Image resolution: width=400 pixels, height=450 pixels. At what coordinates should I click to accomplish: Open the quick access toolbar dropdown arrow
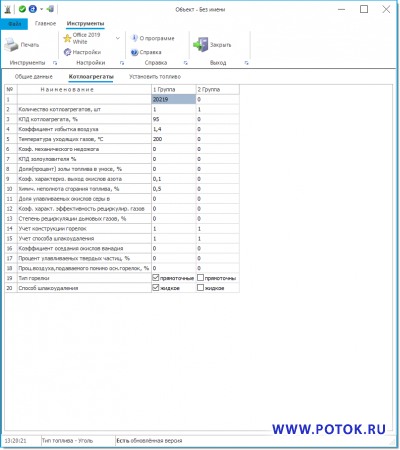[x=42, y=9]
